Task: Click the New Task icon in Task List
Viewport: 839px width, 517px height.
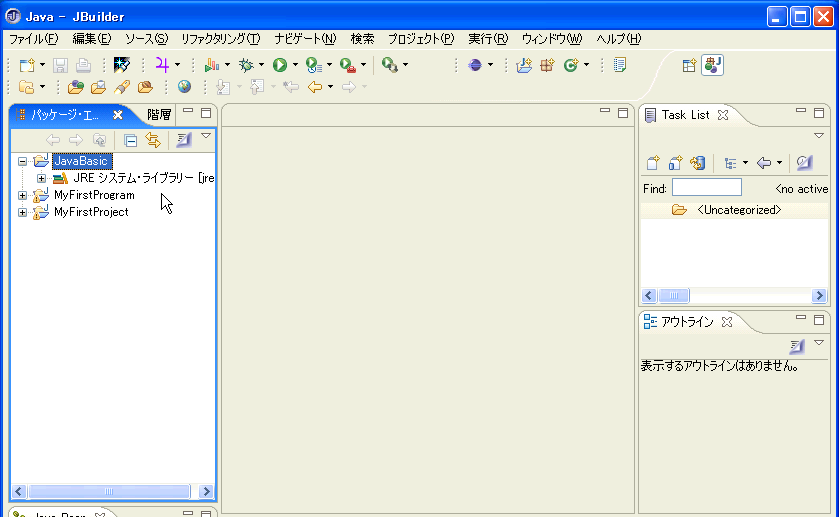Action: pyautogui.click(x=652, y=163)
